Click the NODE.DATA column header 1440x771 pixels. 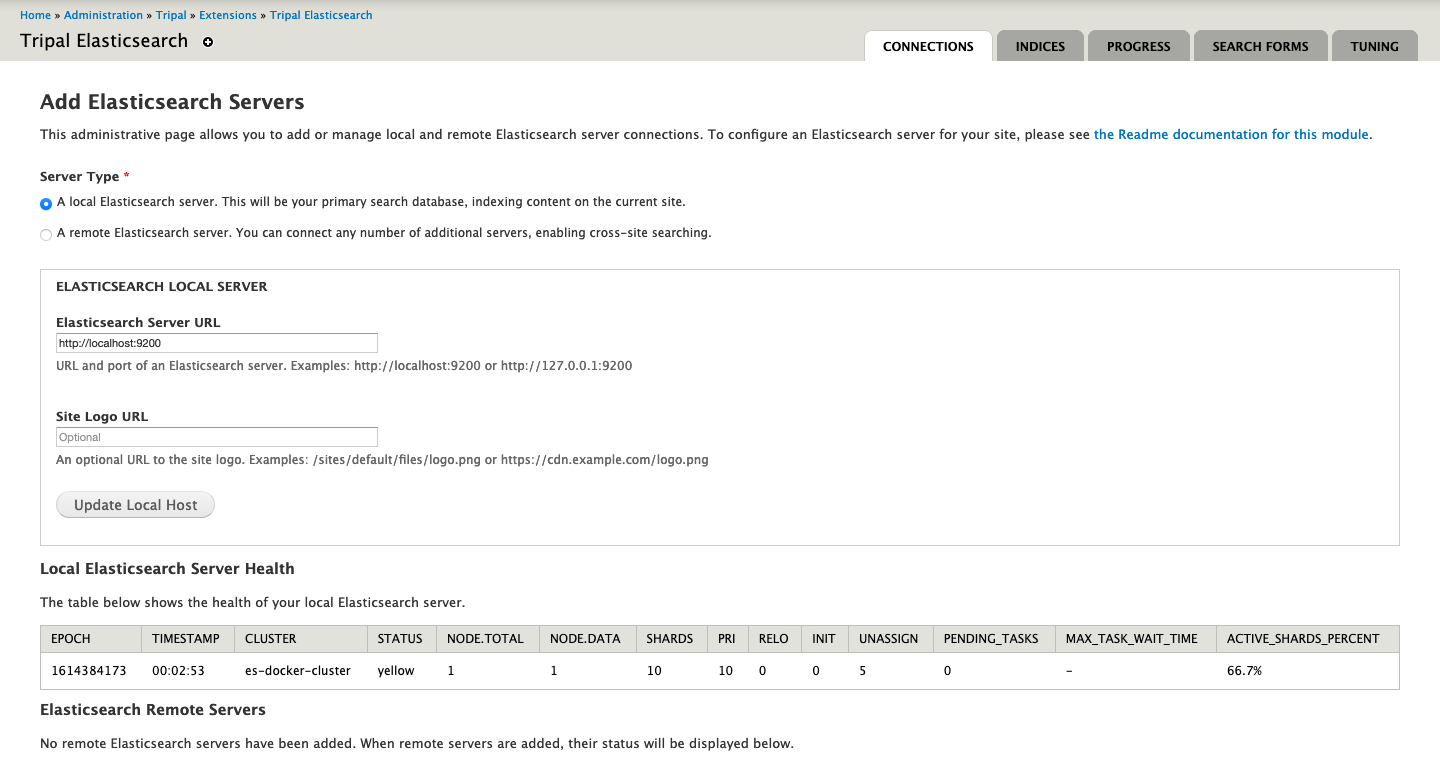point(588,639)
